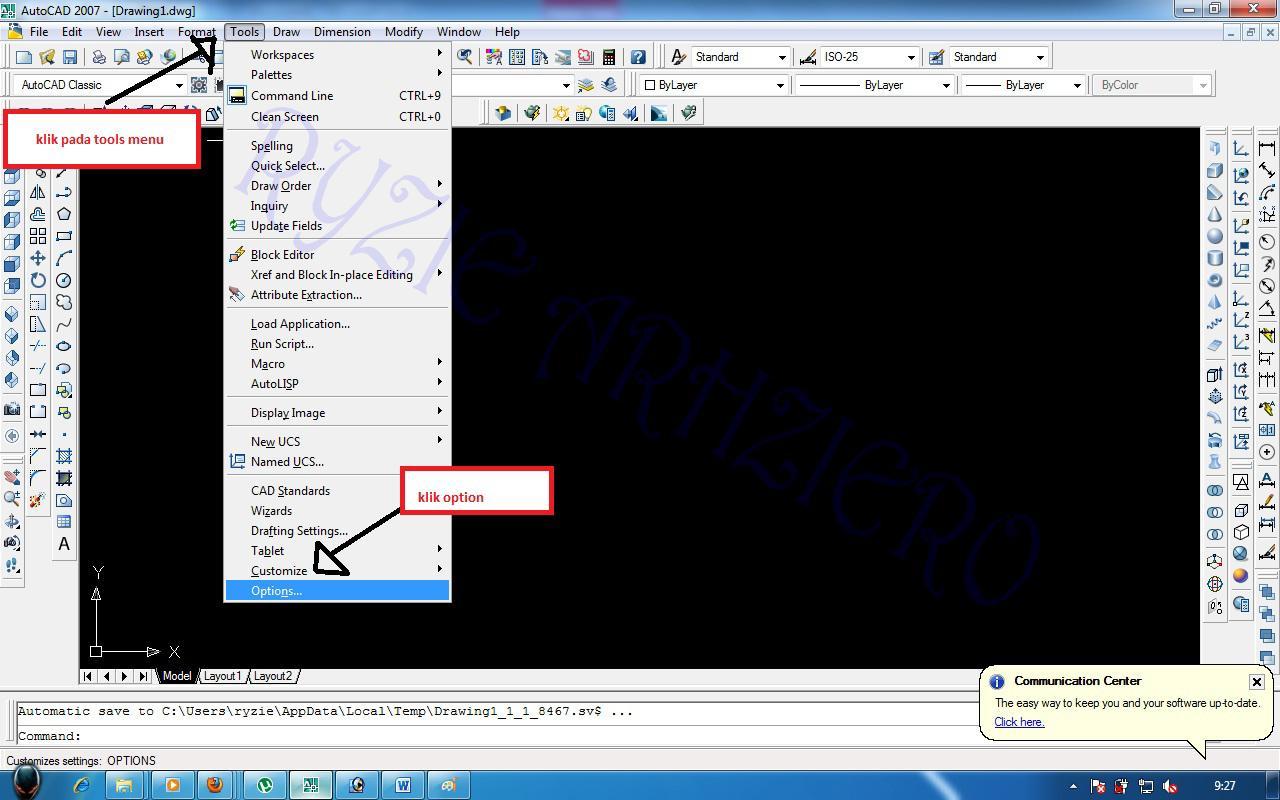
Task: Open the lineweight ByLayer dropdown
Action: click(1023, 85)
